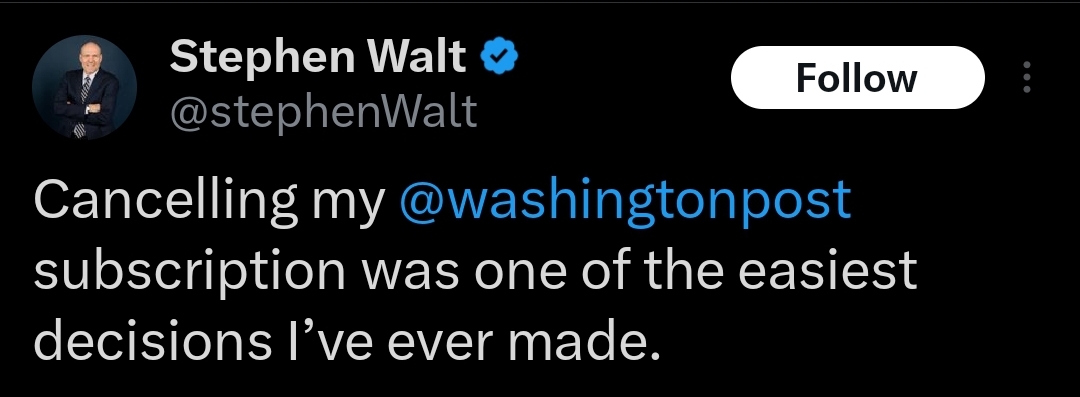Screen dimensions: 1080x397
Task: Click the word "Cancelling" in the tweet
Action: (165, 201)
